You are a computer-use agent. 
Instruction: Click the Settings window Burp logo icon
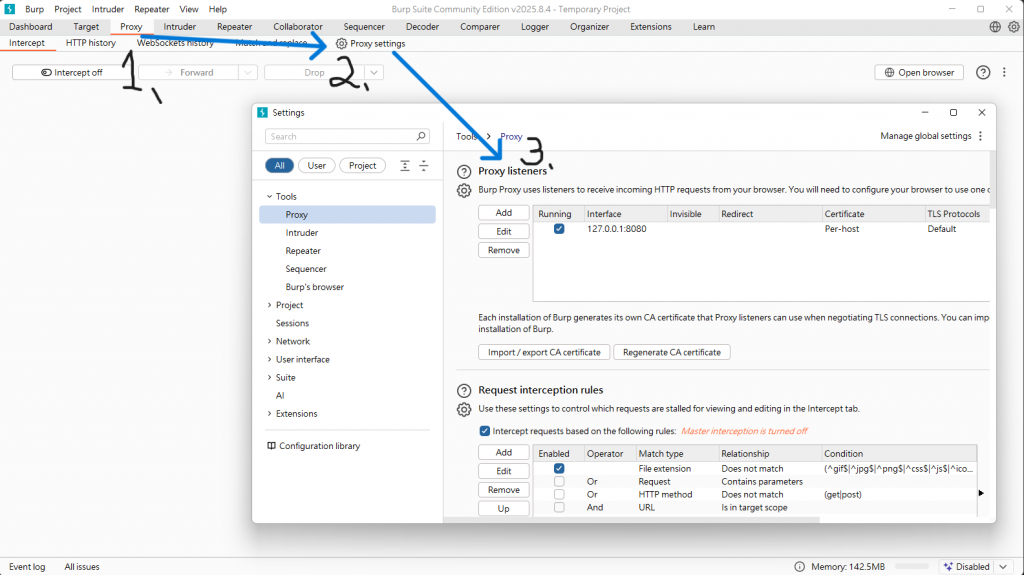[x=263, y=112]
